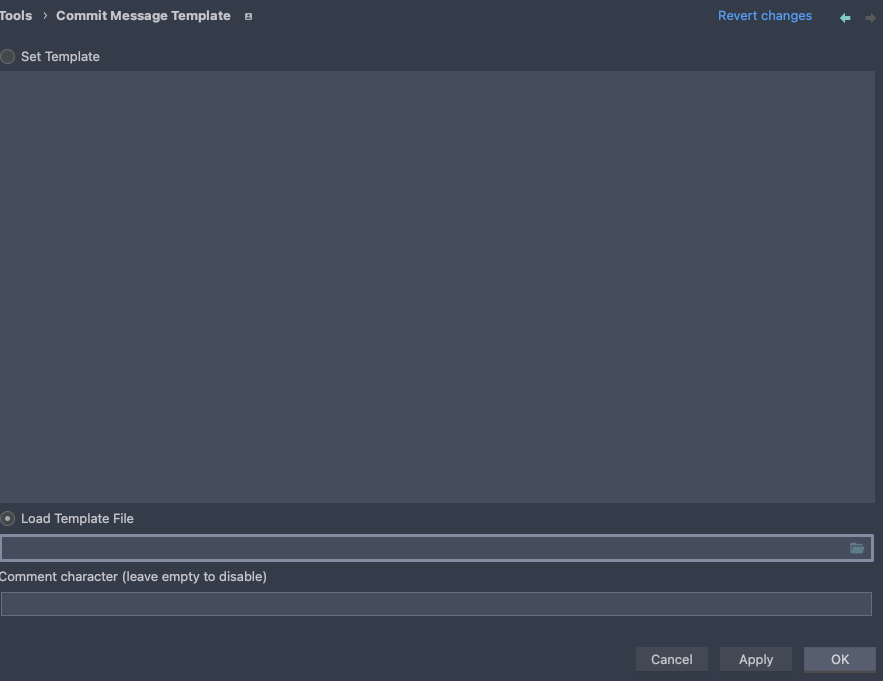Image resolution: width=883 pixels, height=681 pixels.
Task: Select the Load Template File radio button
Action: click(x=7, y=518)
